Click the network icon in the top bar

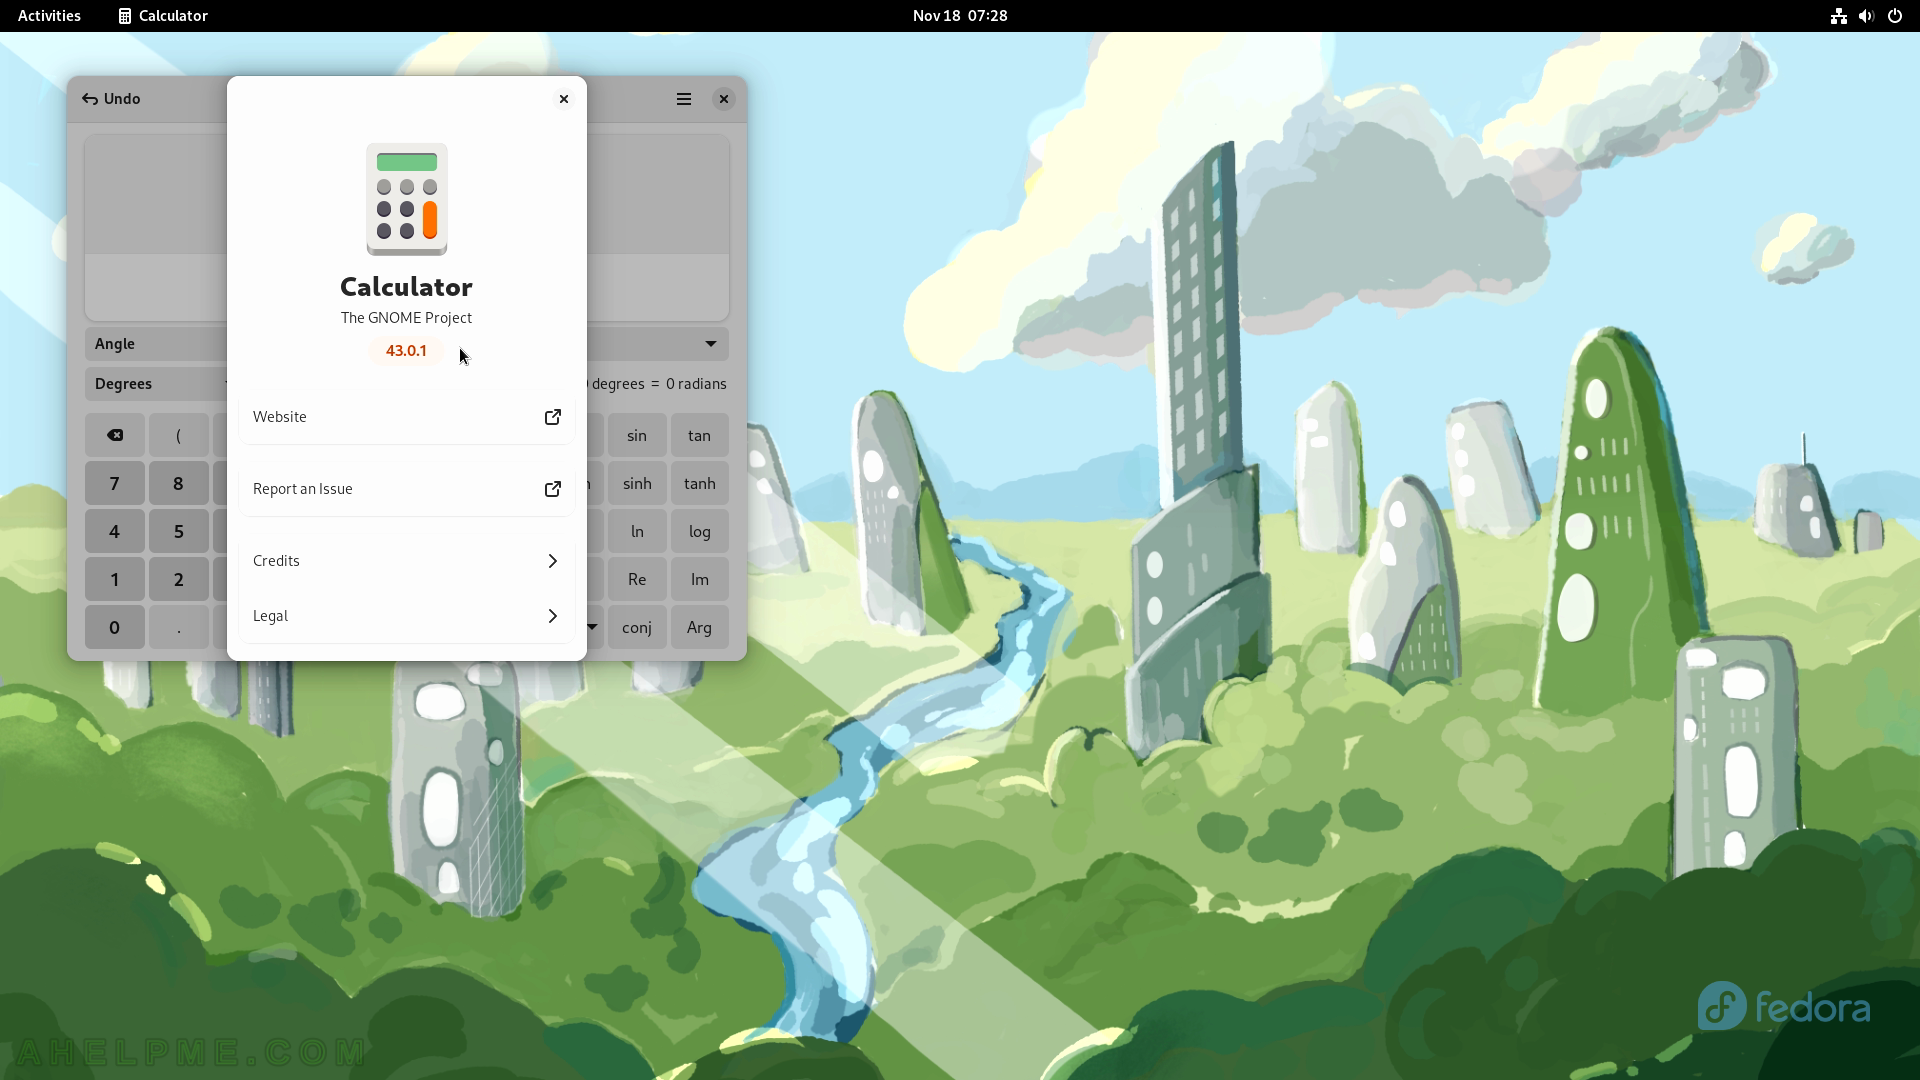tap(1839, 16)
